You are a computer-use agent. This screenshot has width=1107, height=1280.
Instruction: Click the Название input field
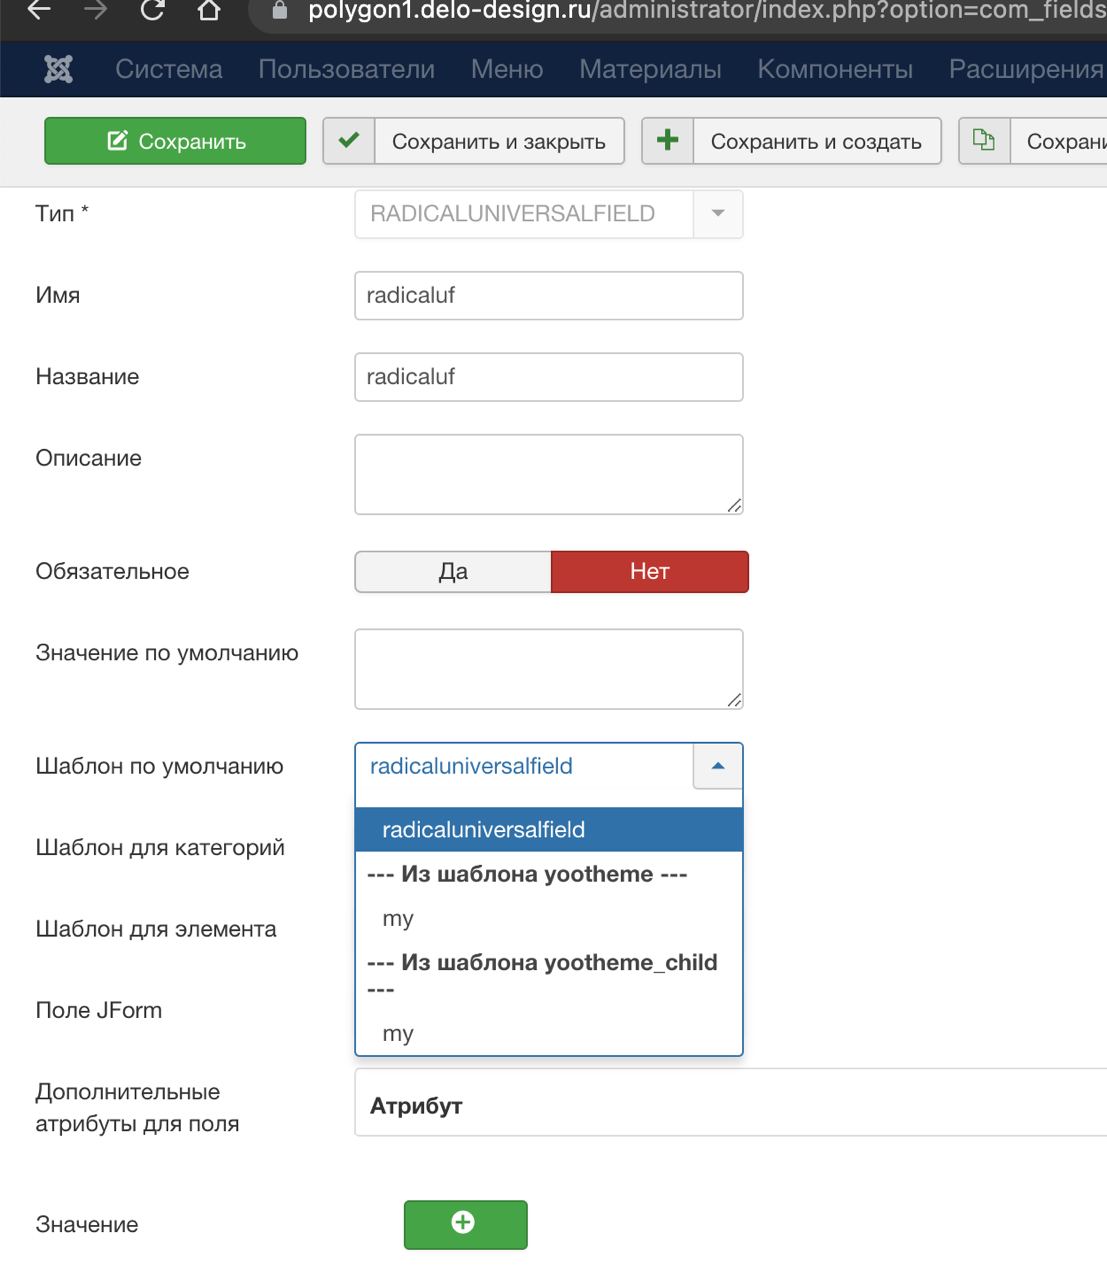tap(549, 377)
